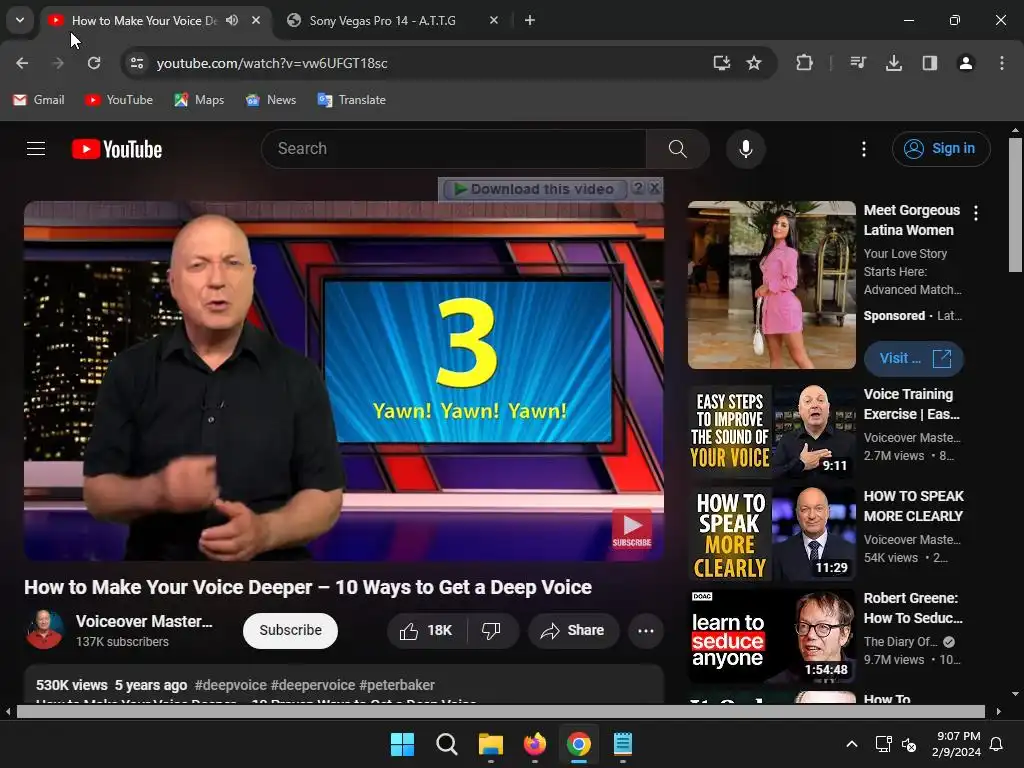1024x768 pixels.
Task: Open Chrome three-dot menu
Action: click(1002, 63)
